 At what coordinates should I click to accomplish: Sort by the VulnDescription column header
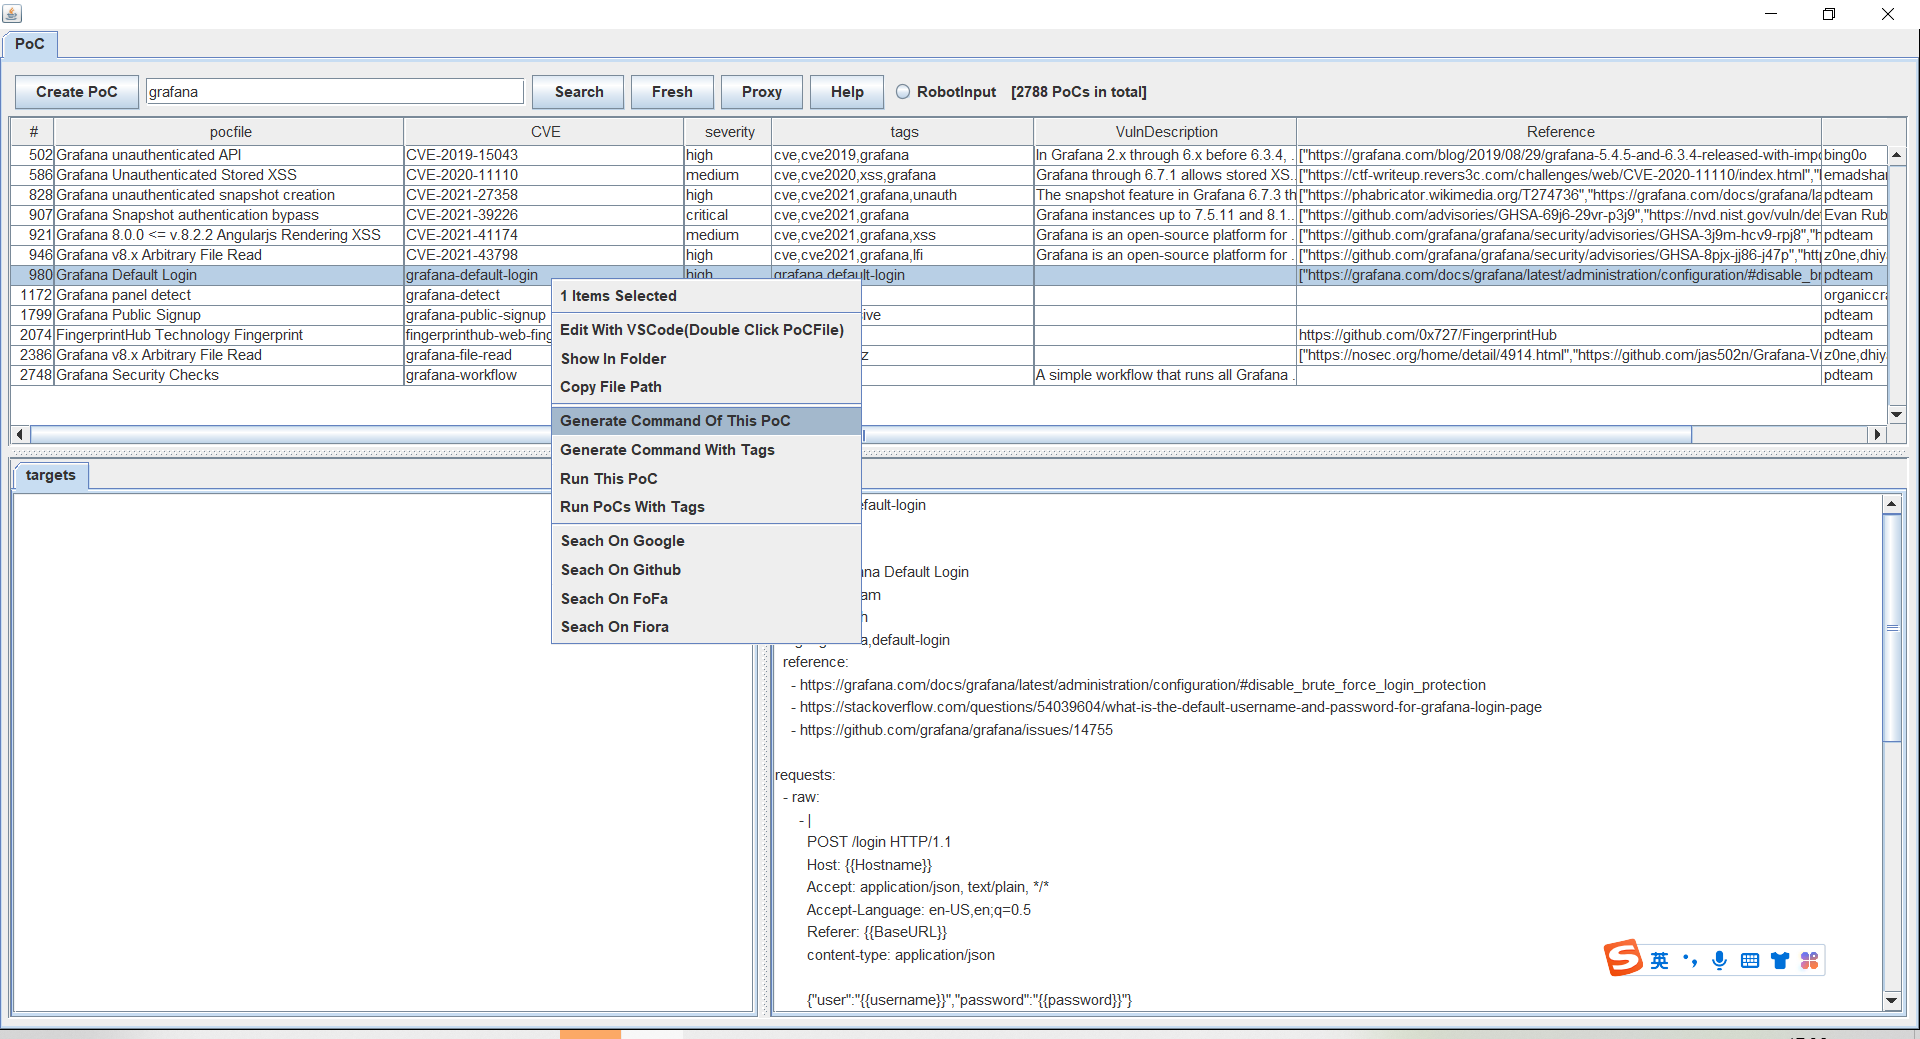(1166, 132)
